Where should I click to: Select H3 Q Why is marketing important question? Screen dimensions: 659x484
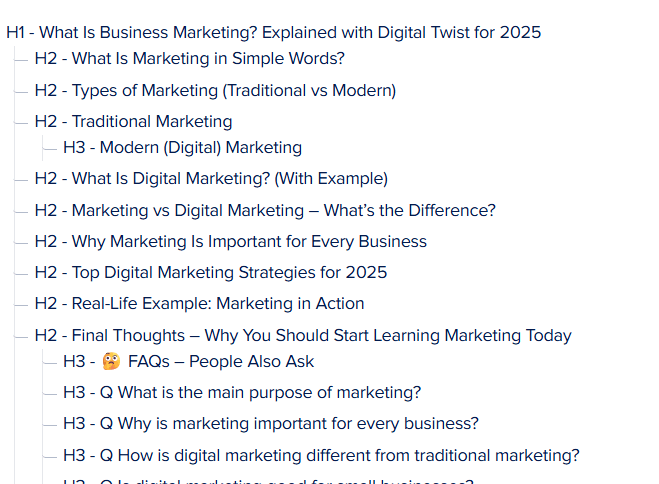point(271,424)
